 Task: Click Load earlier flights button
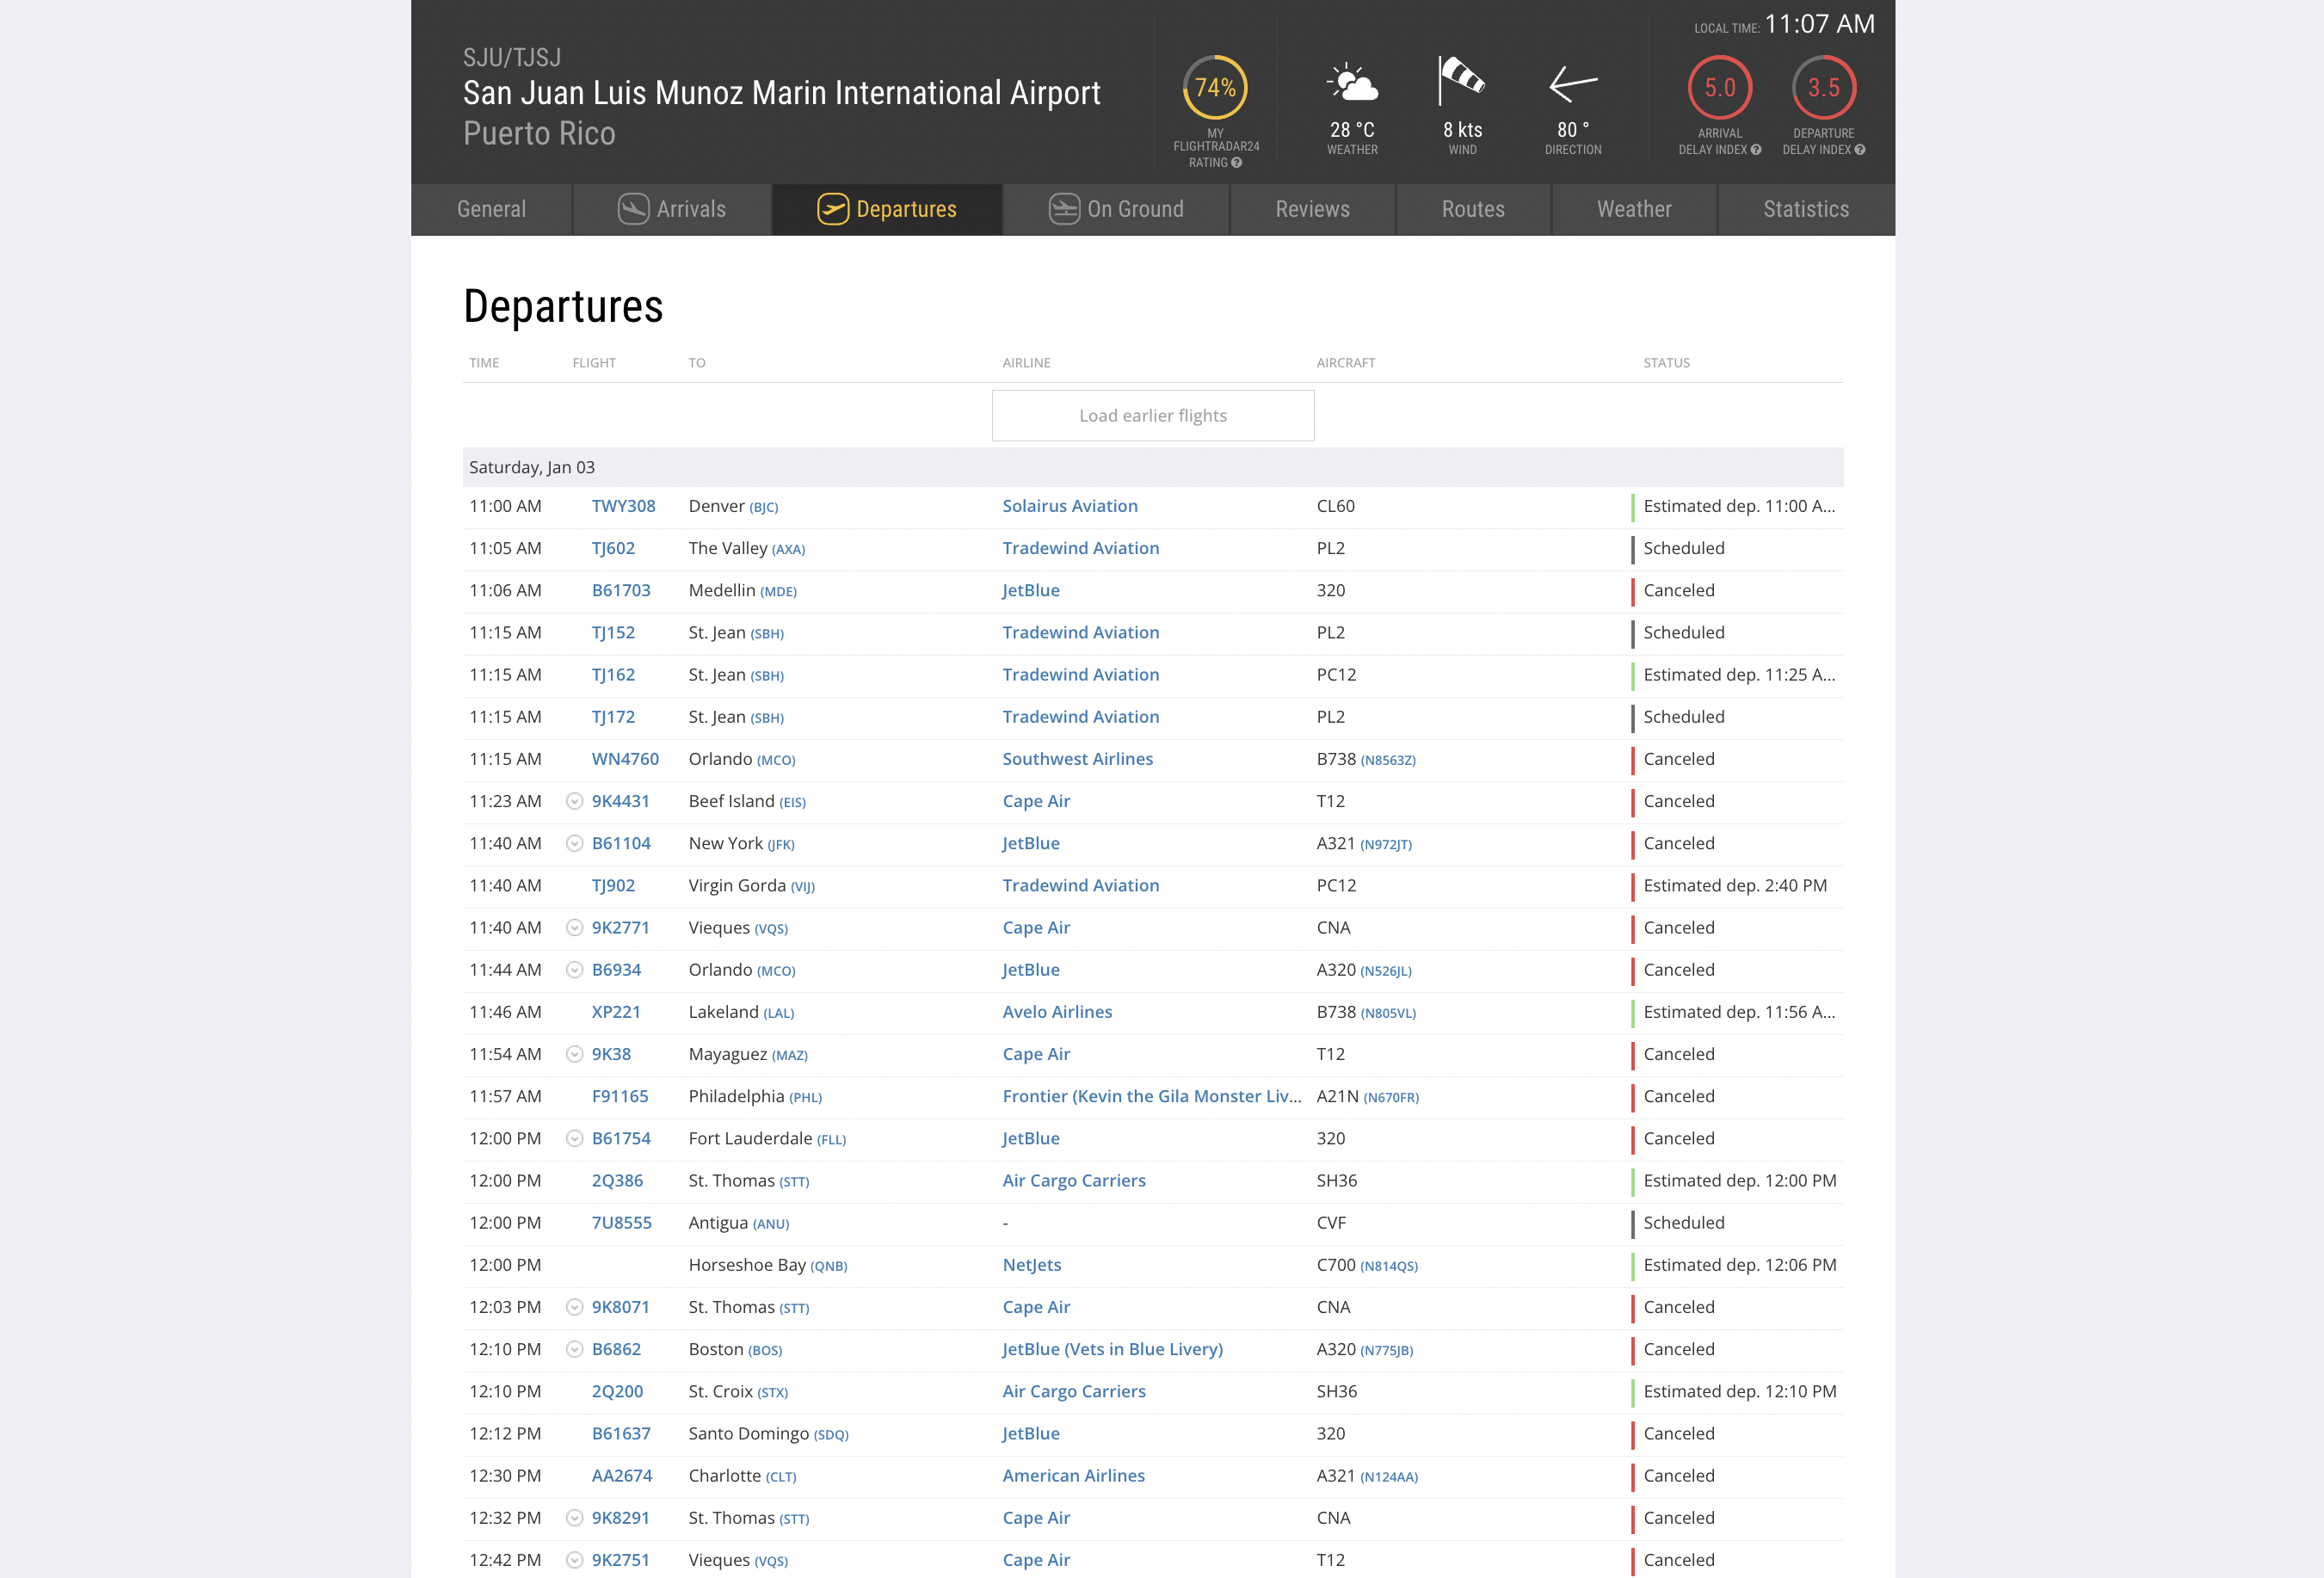[x=1153, y=415]
